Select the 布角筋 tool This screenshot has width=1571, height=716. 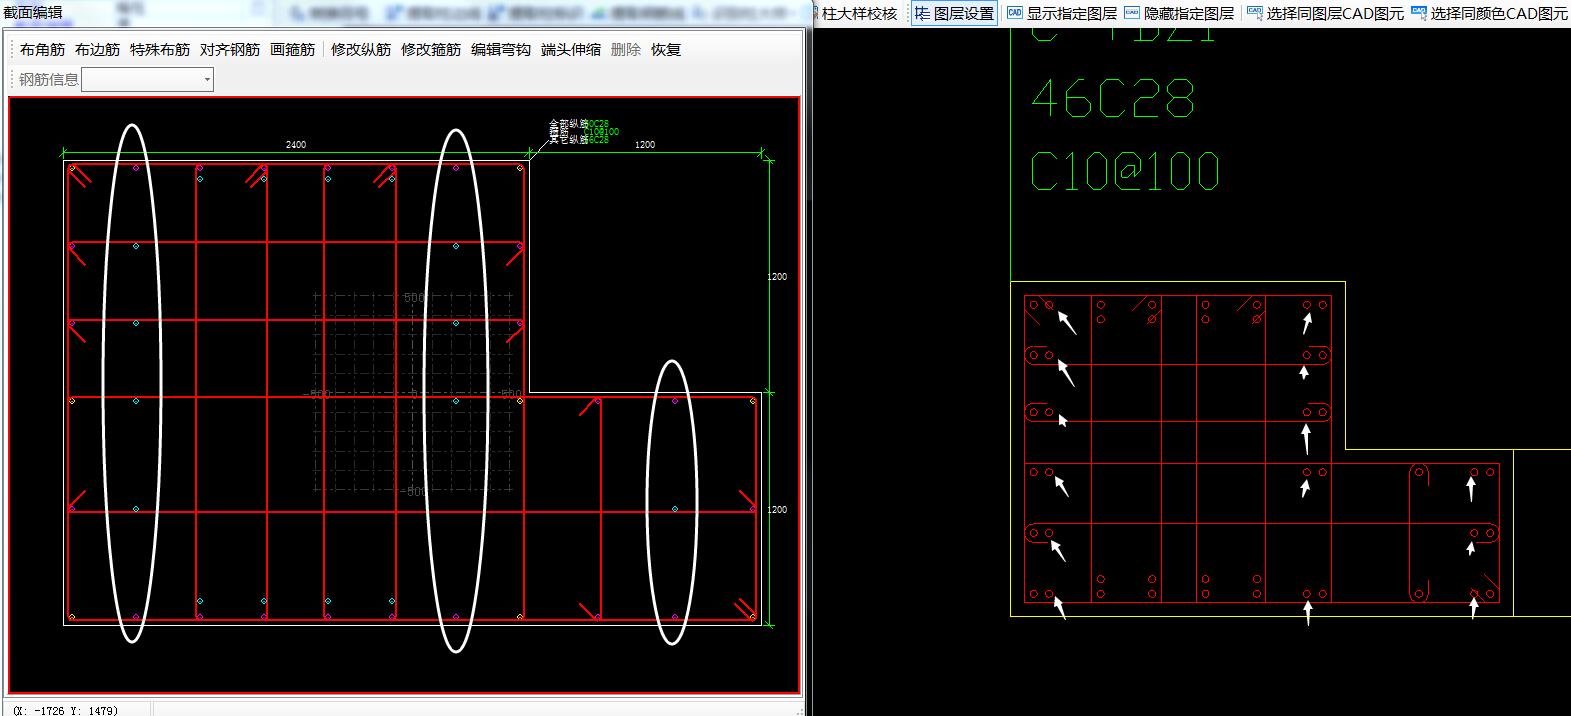pyautogui.click(x=42, y=50)
